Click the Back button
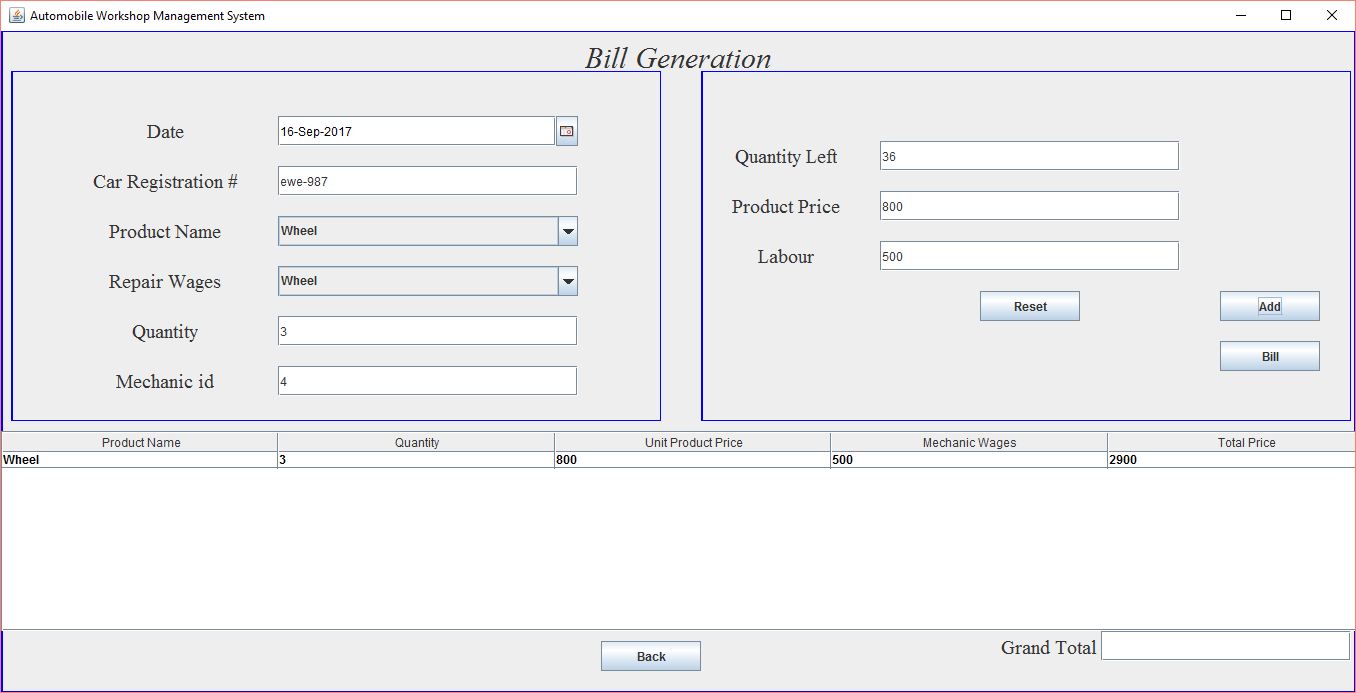Image resolution: width=1356 pixels, height=693 pixels. 650,655
